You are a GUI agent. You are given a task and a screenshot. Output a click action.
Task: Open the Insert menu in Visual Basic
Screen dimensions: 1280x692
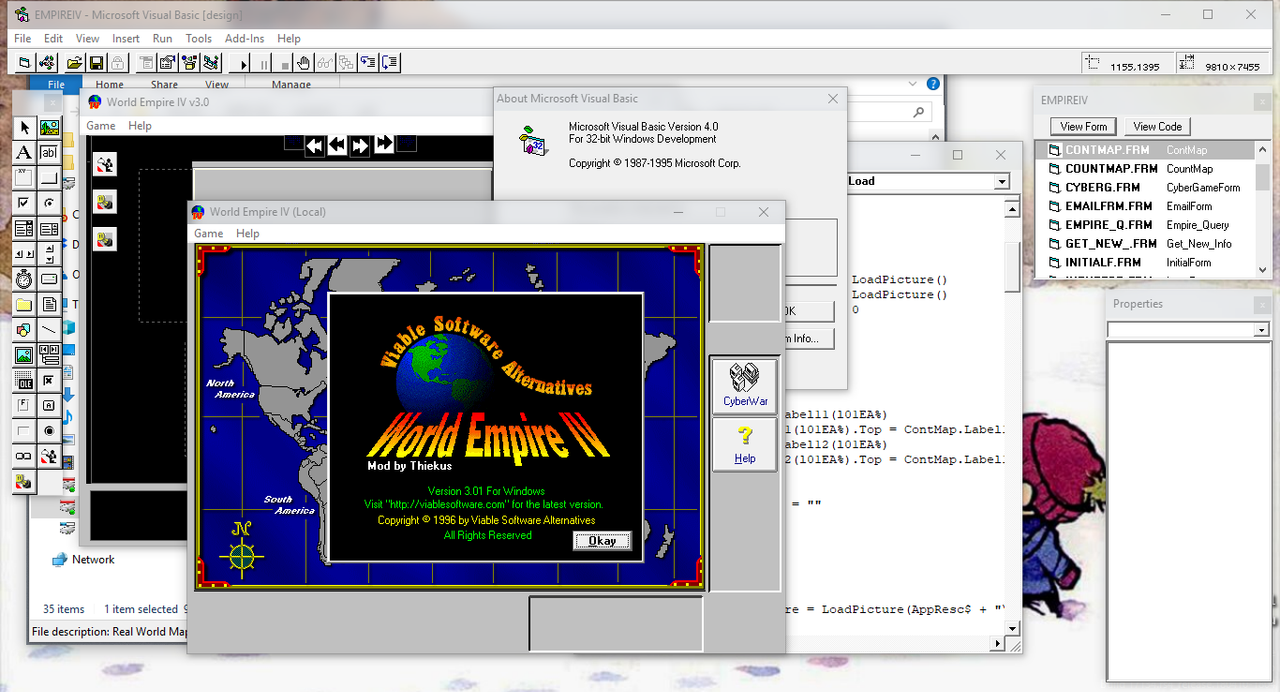click(x=126, y=39)
